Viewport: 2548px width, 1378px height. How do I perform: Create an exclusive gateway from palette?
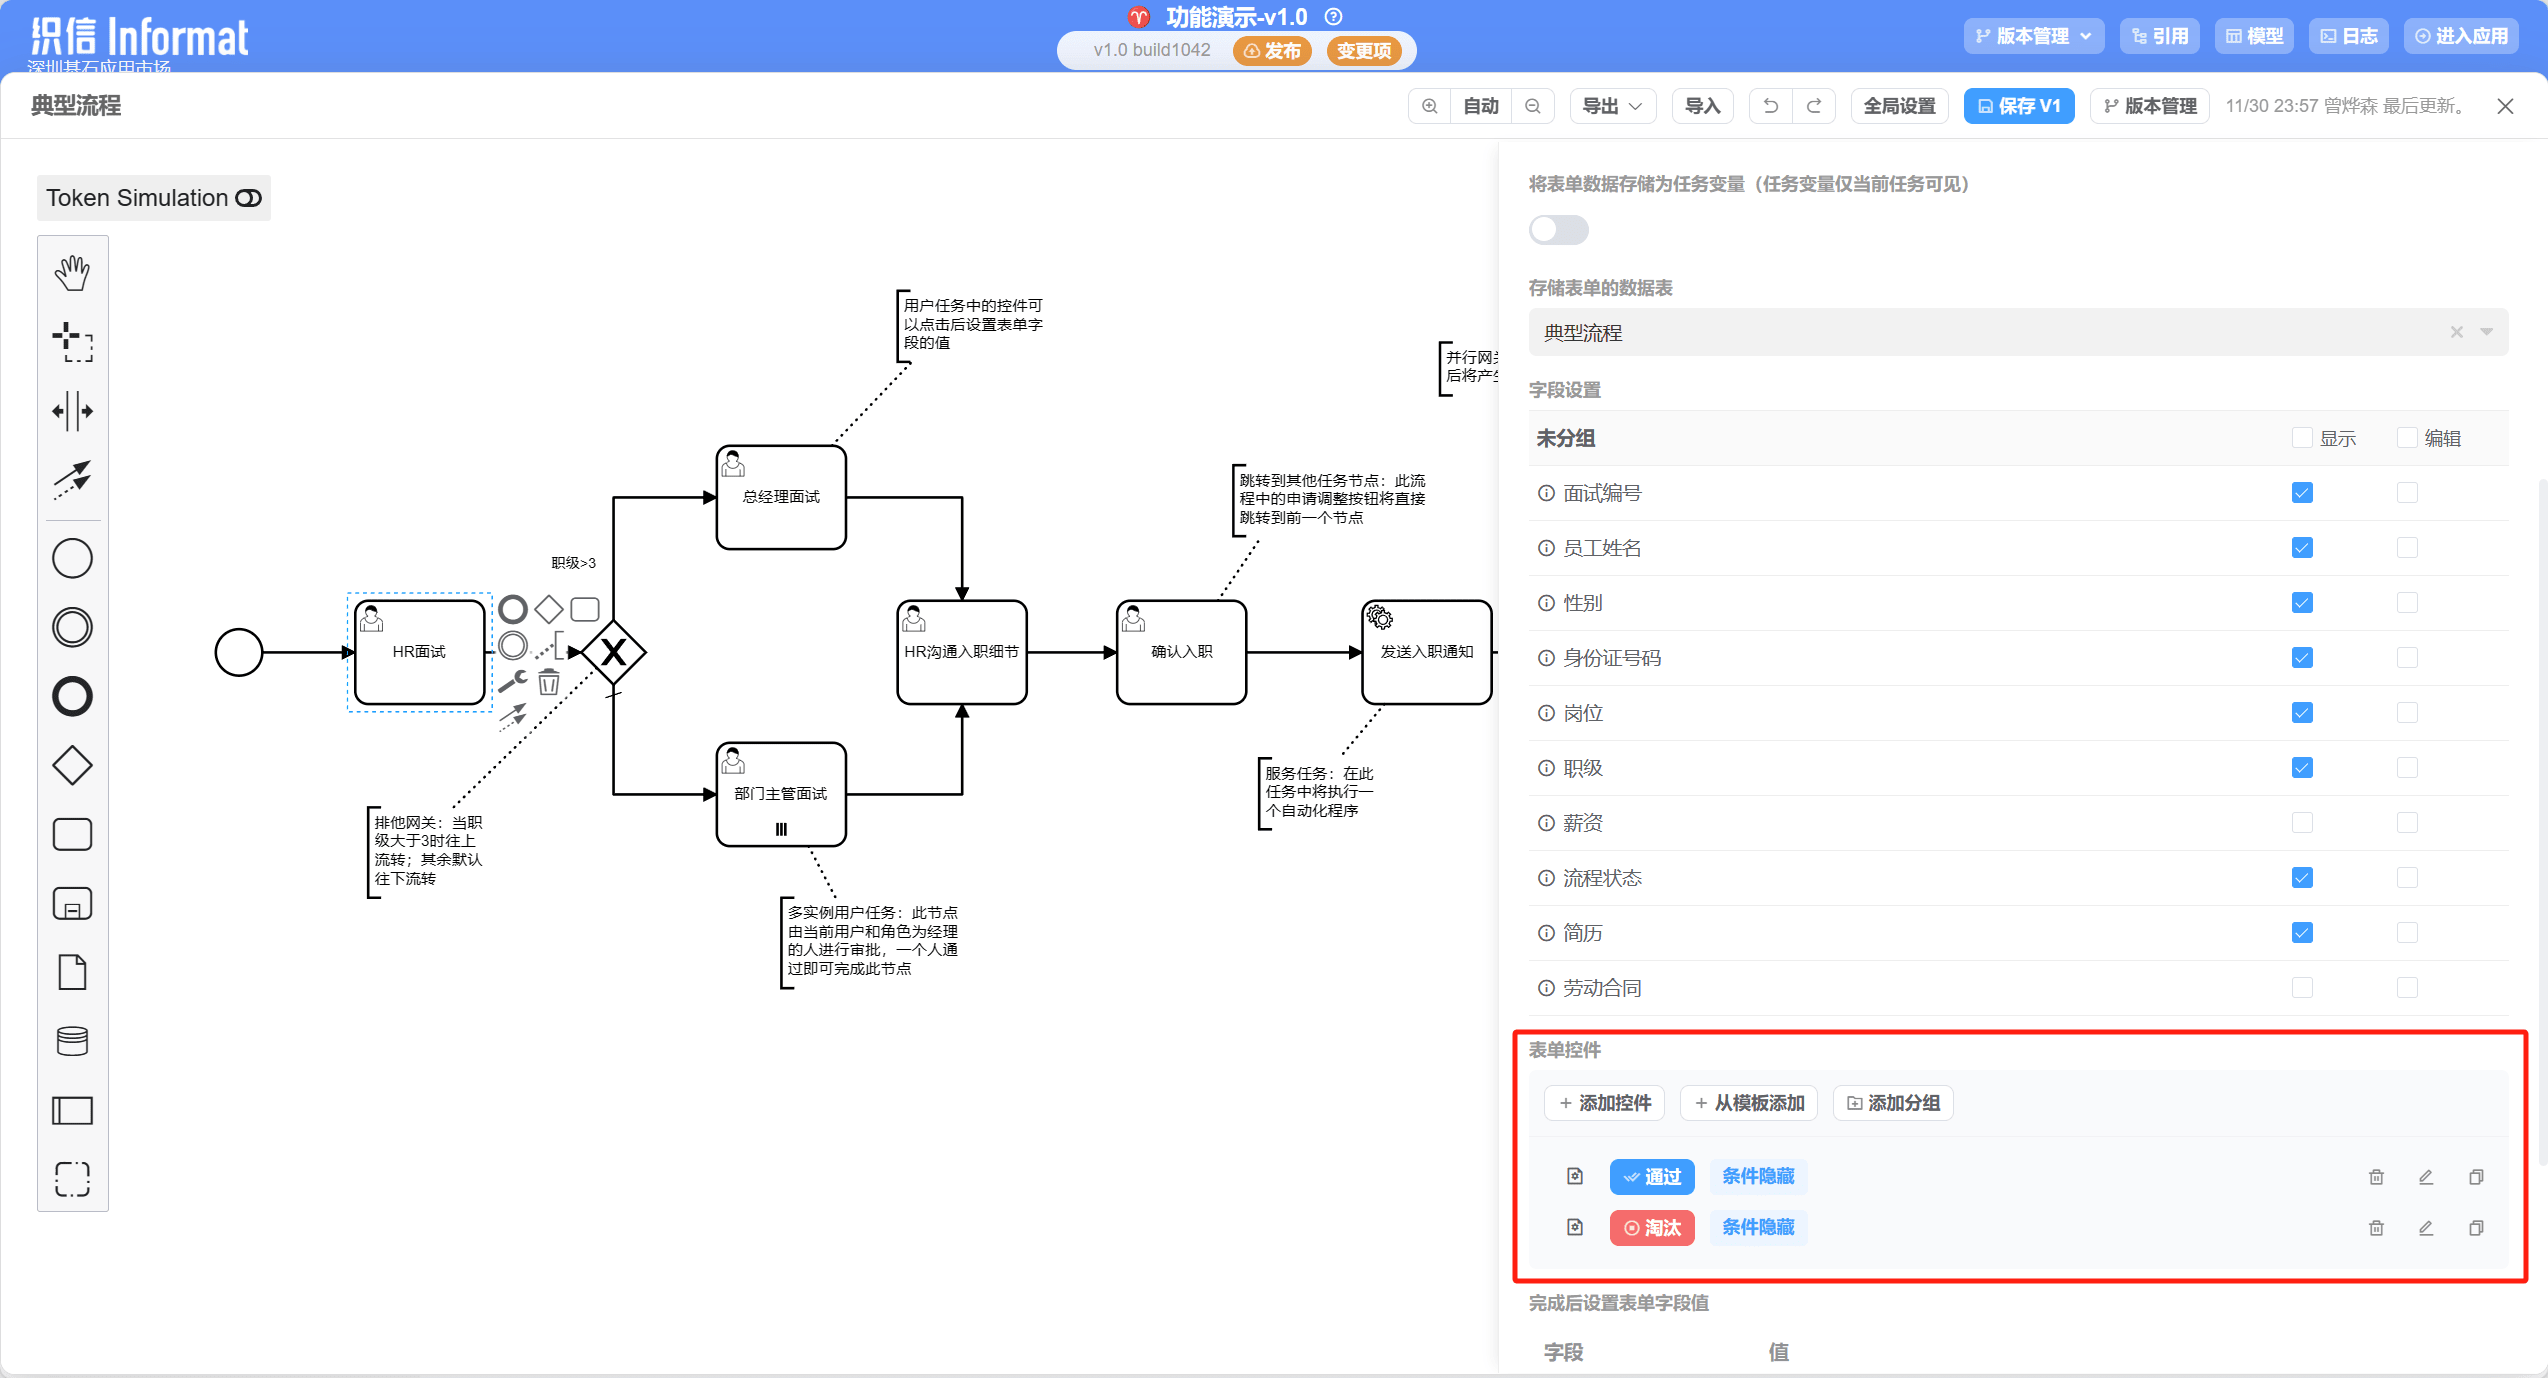[72, 766]
